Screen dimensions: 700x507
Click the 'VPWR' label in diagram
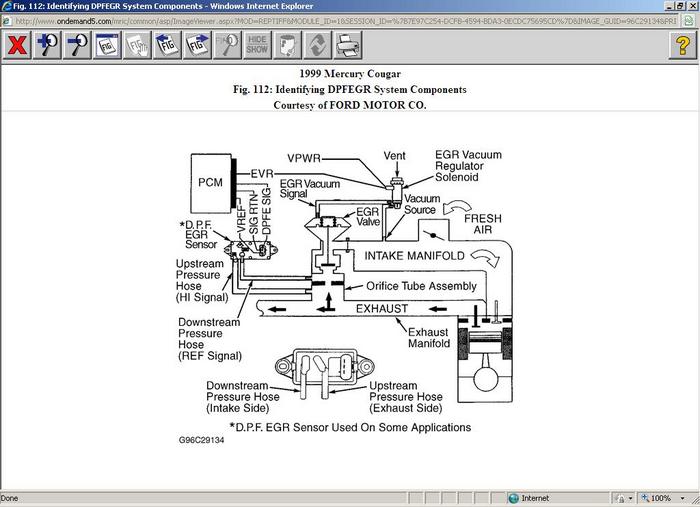[304, 158]
